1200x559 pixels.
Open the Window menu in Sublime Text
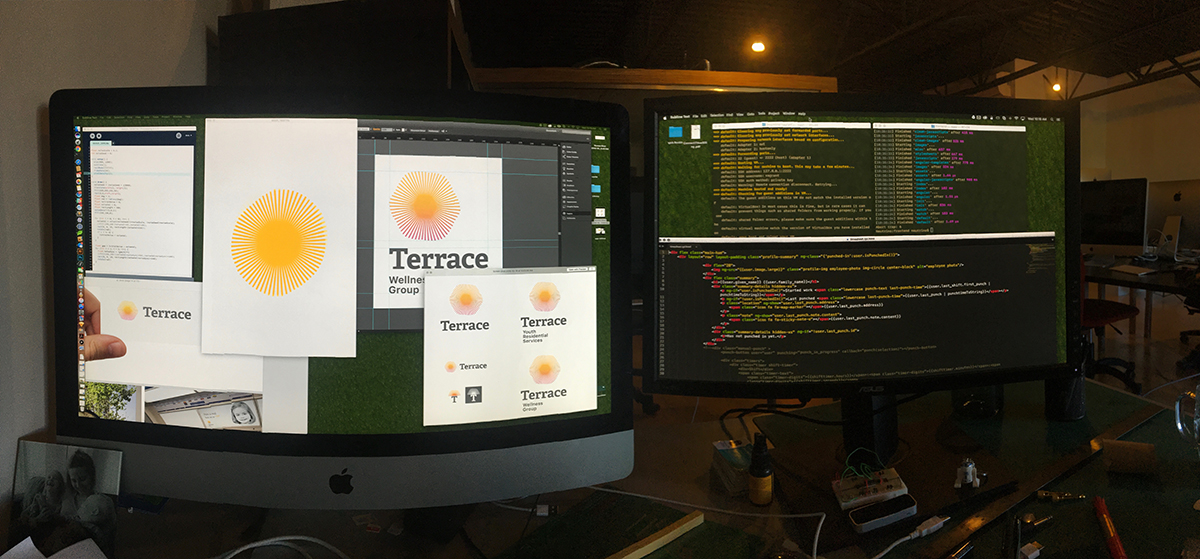point(789,113)
